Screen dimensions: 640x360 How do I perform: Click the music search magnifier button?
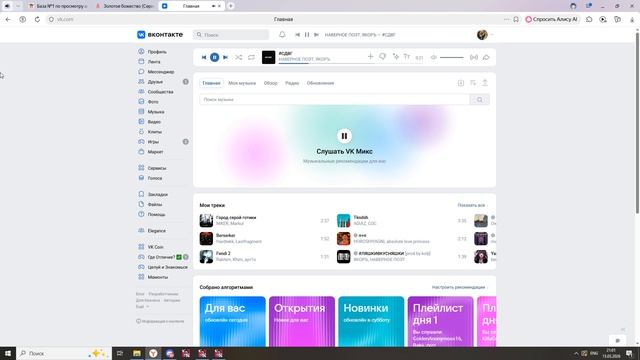(x=480, y=100)
